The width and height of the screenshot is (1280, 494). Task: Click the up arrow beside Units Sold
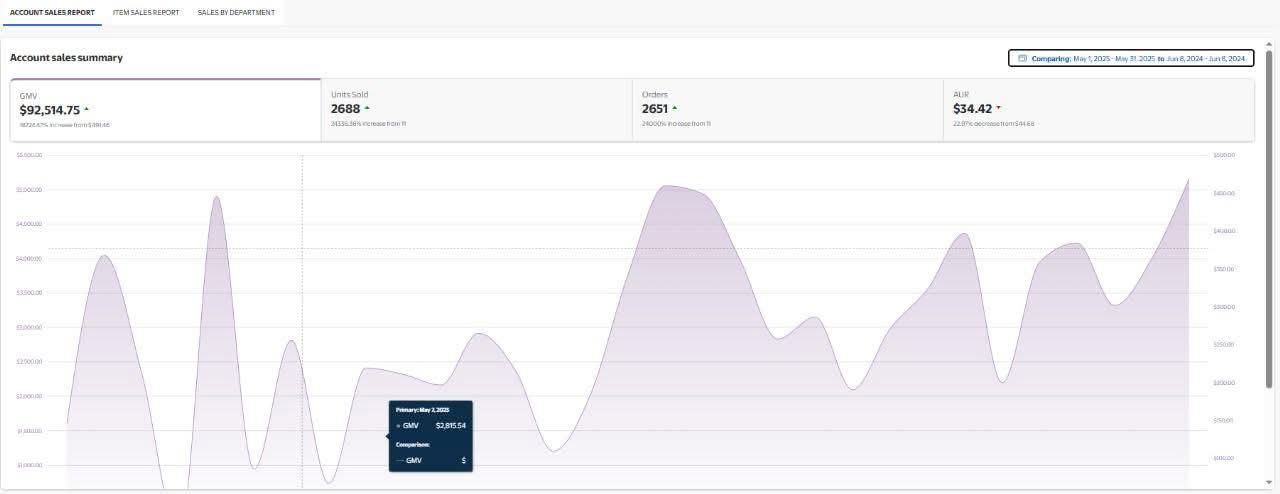(x=367, y=108)
